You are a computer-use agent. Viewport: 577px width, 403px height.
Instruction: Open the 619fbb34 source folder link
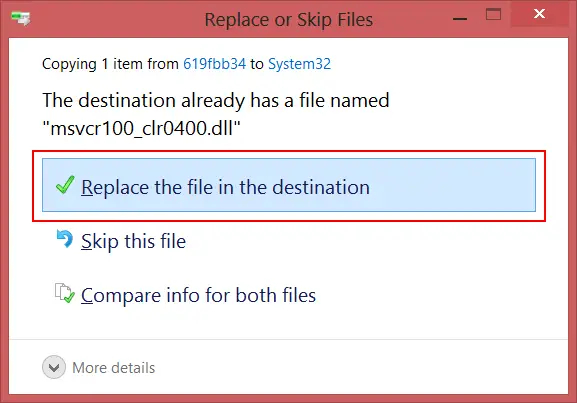(215, 64)
